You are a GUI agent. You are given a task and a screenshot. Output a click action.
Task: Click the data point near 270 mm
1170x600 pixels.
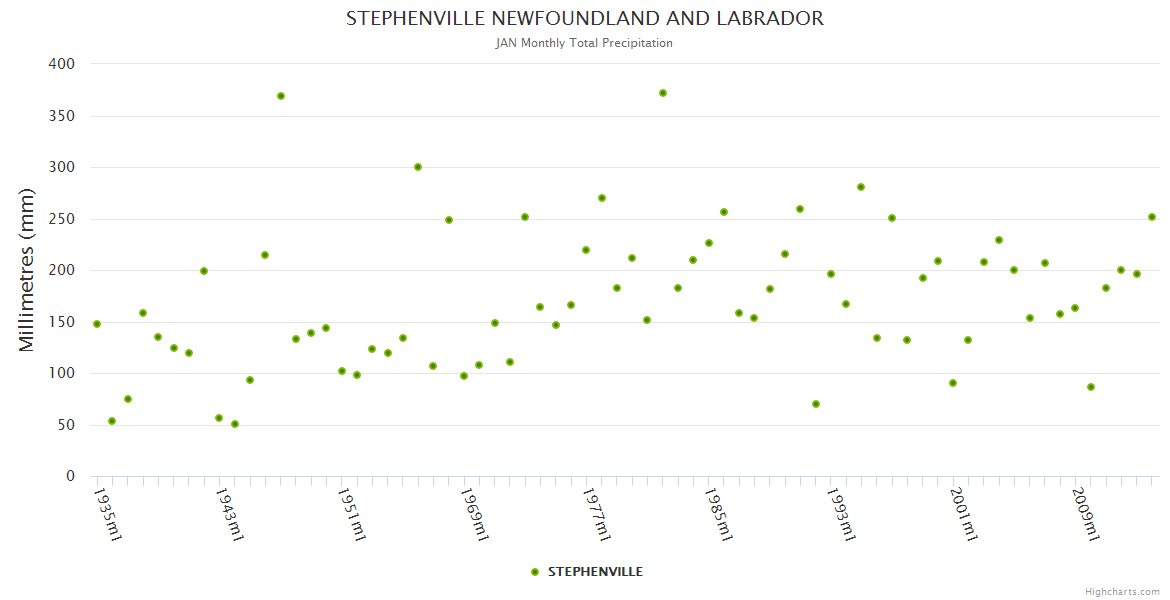pos(602,198)
